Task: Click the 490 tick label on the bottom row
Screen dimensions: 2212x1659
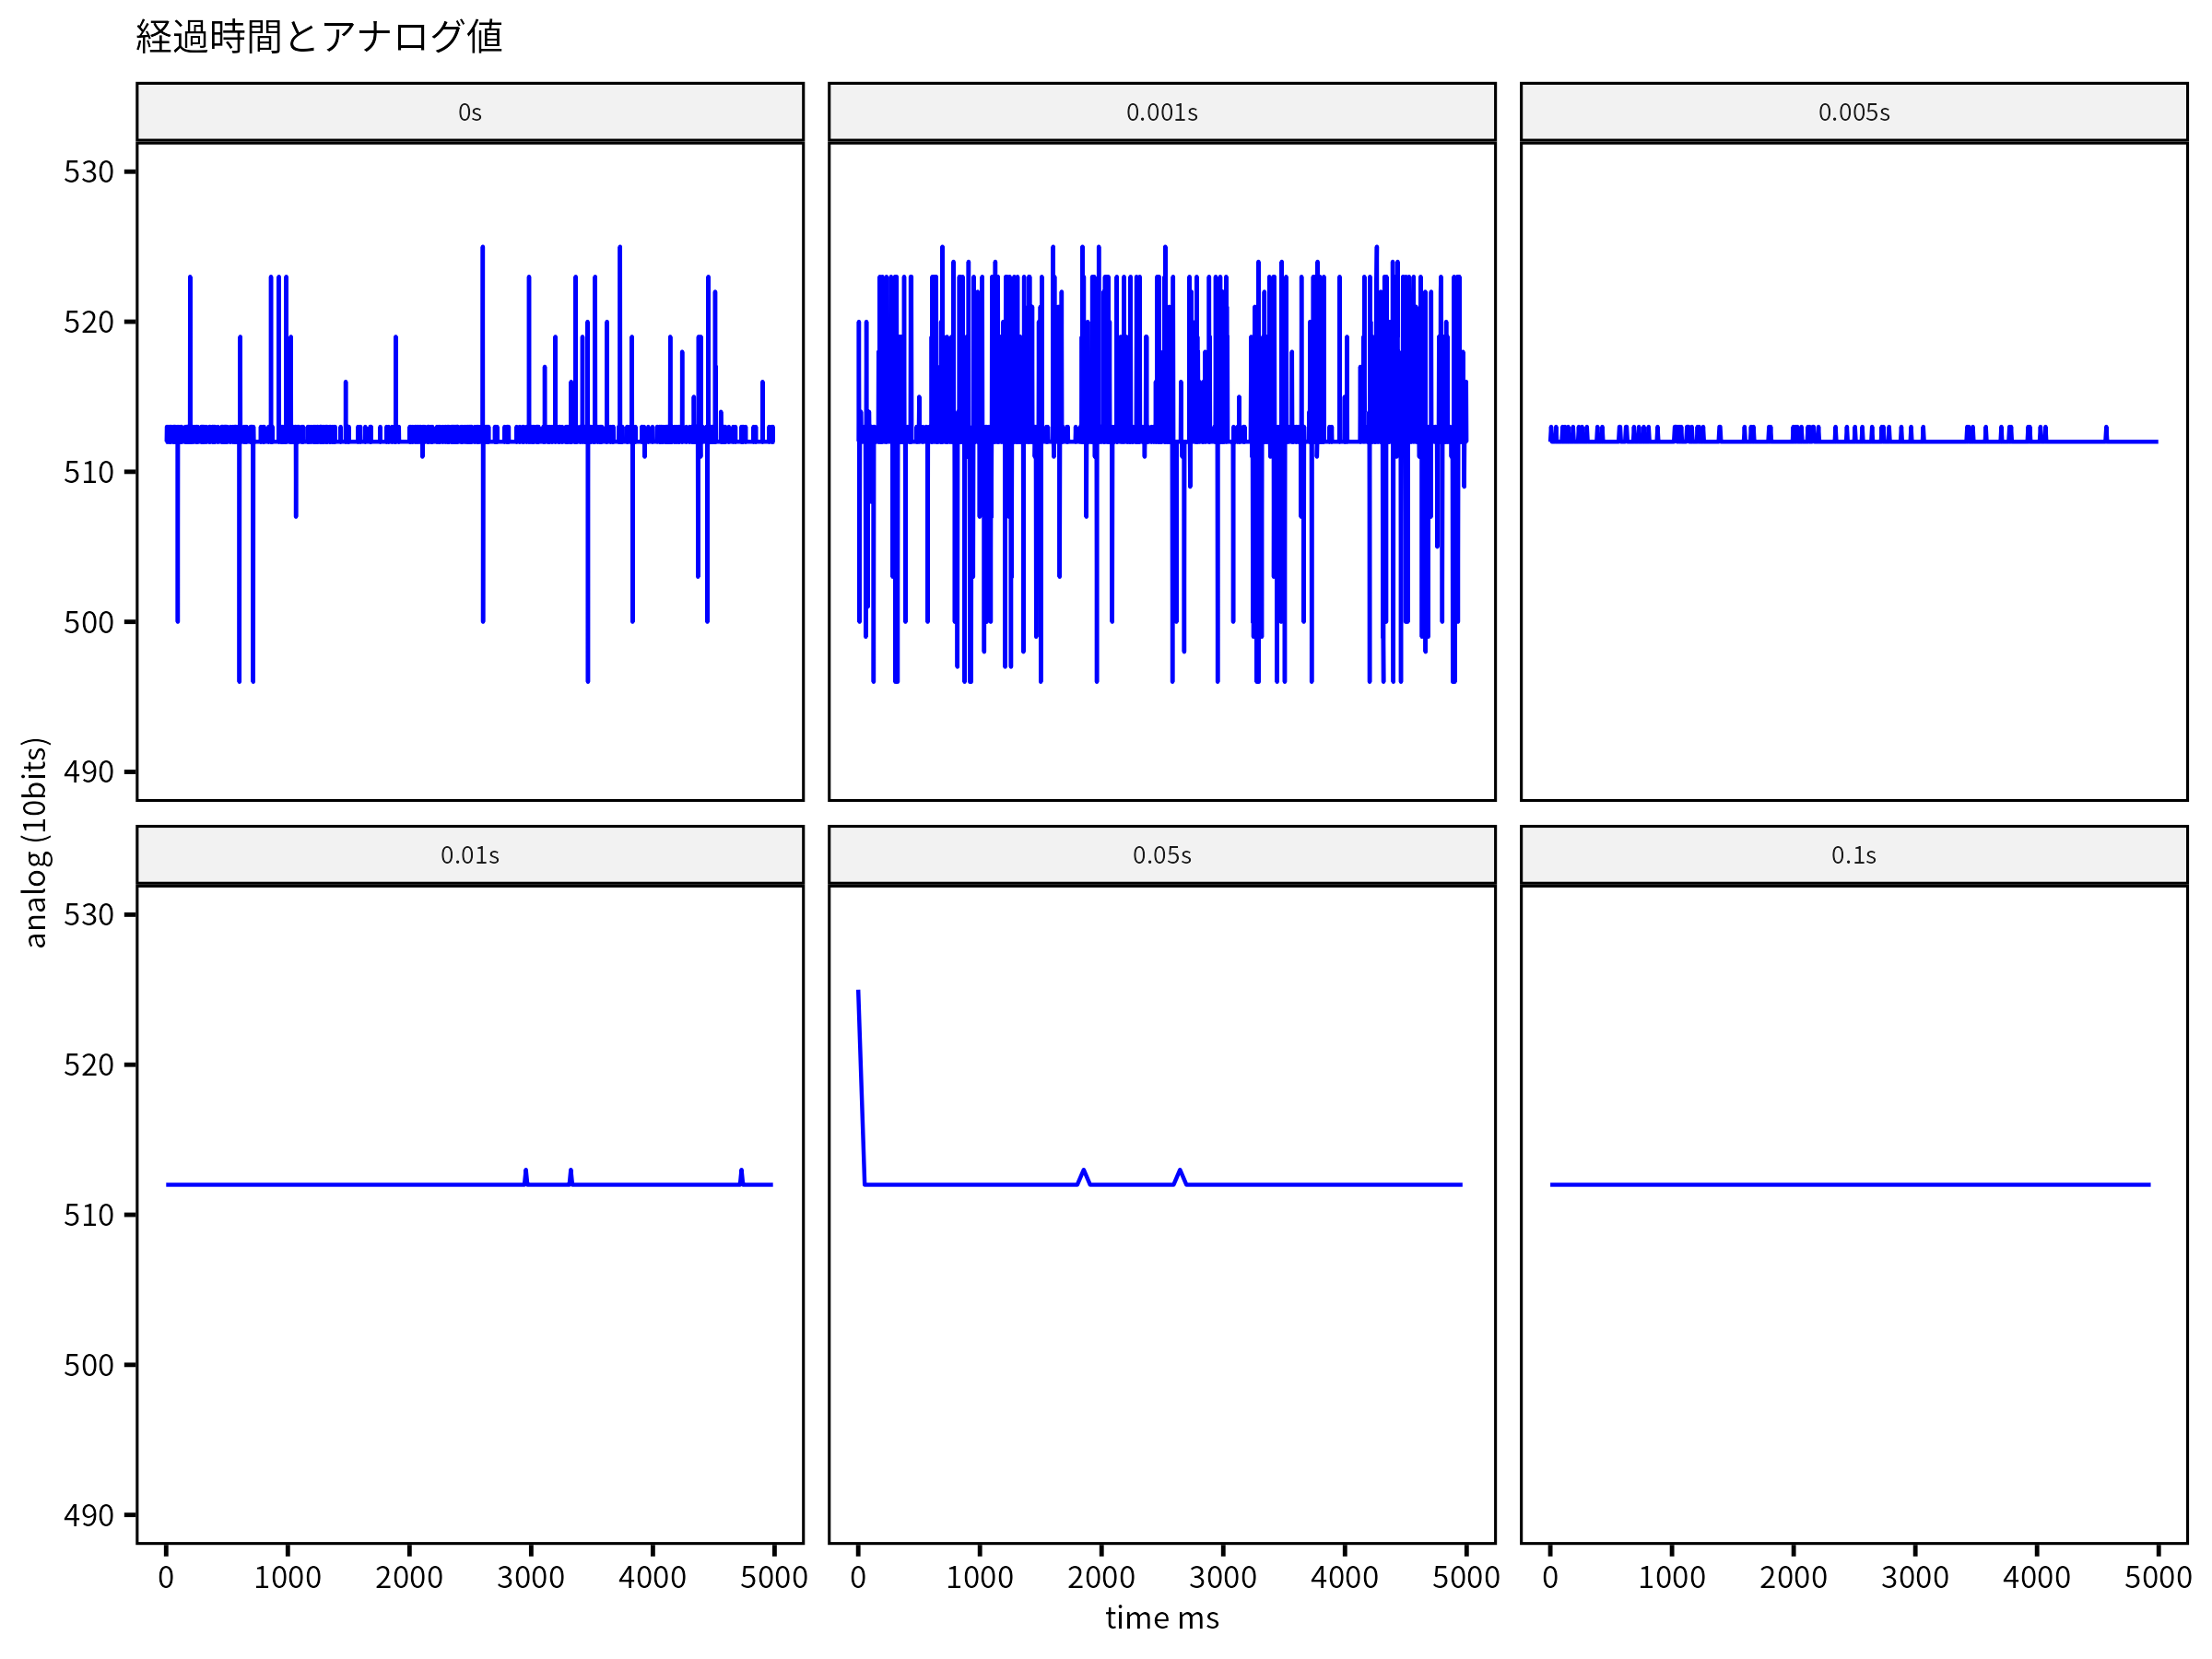Action: [88, 1515]
